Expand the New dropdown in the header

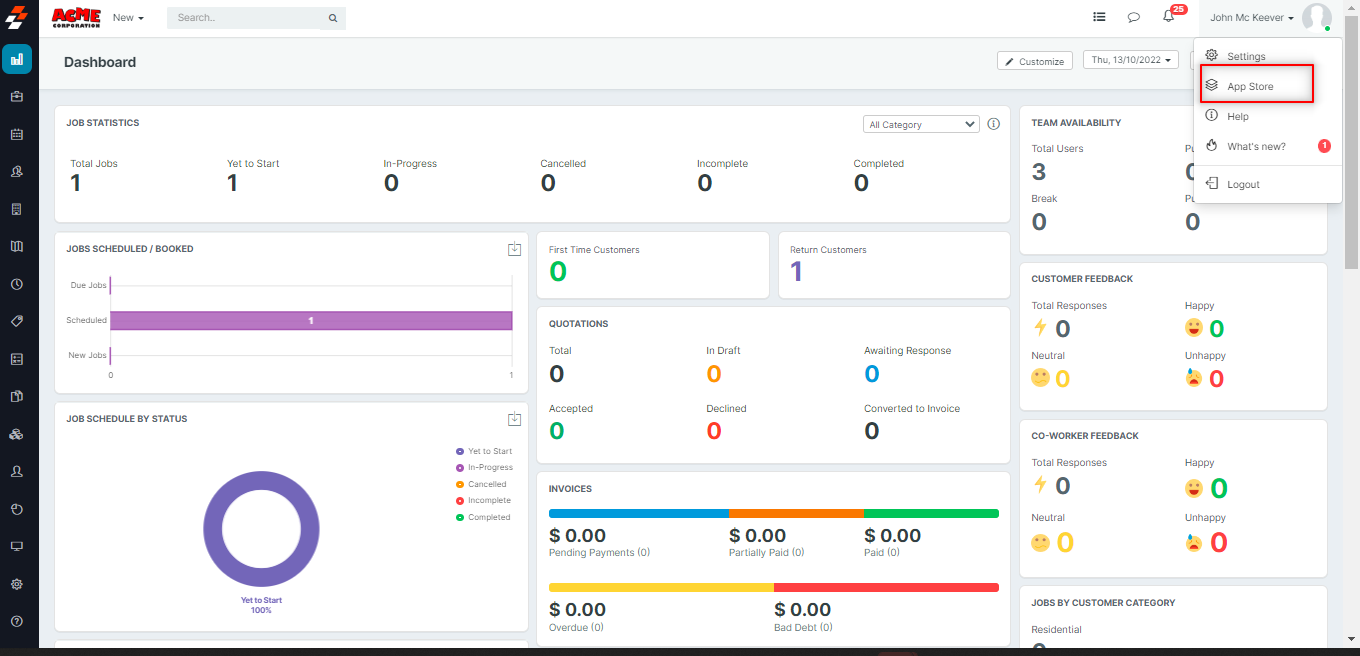(x=128, y=18)
